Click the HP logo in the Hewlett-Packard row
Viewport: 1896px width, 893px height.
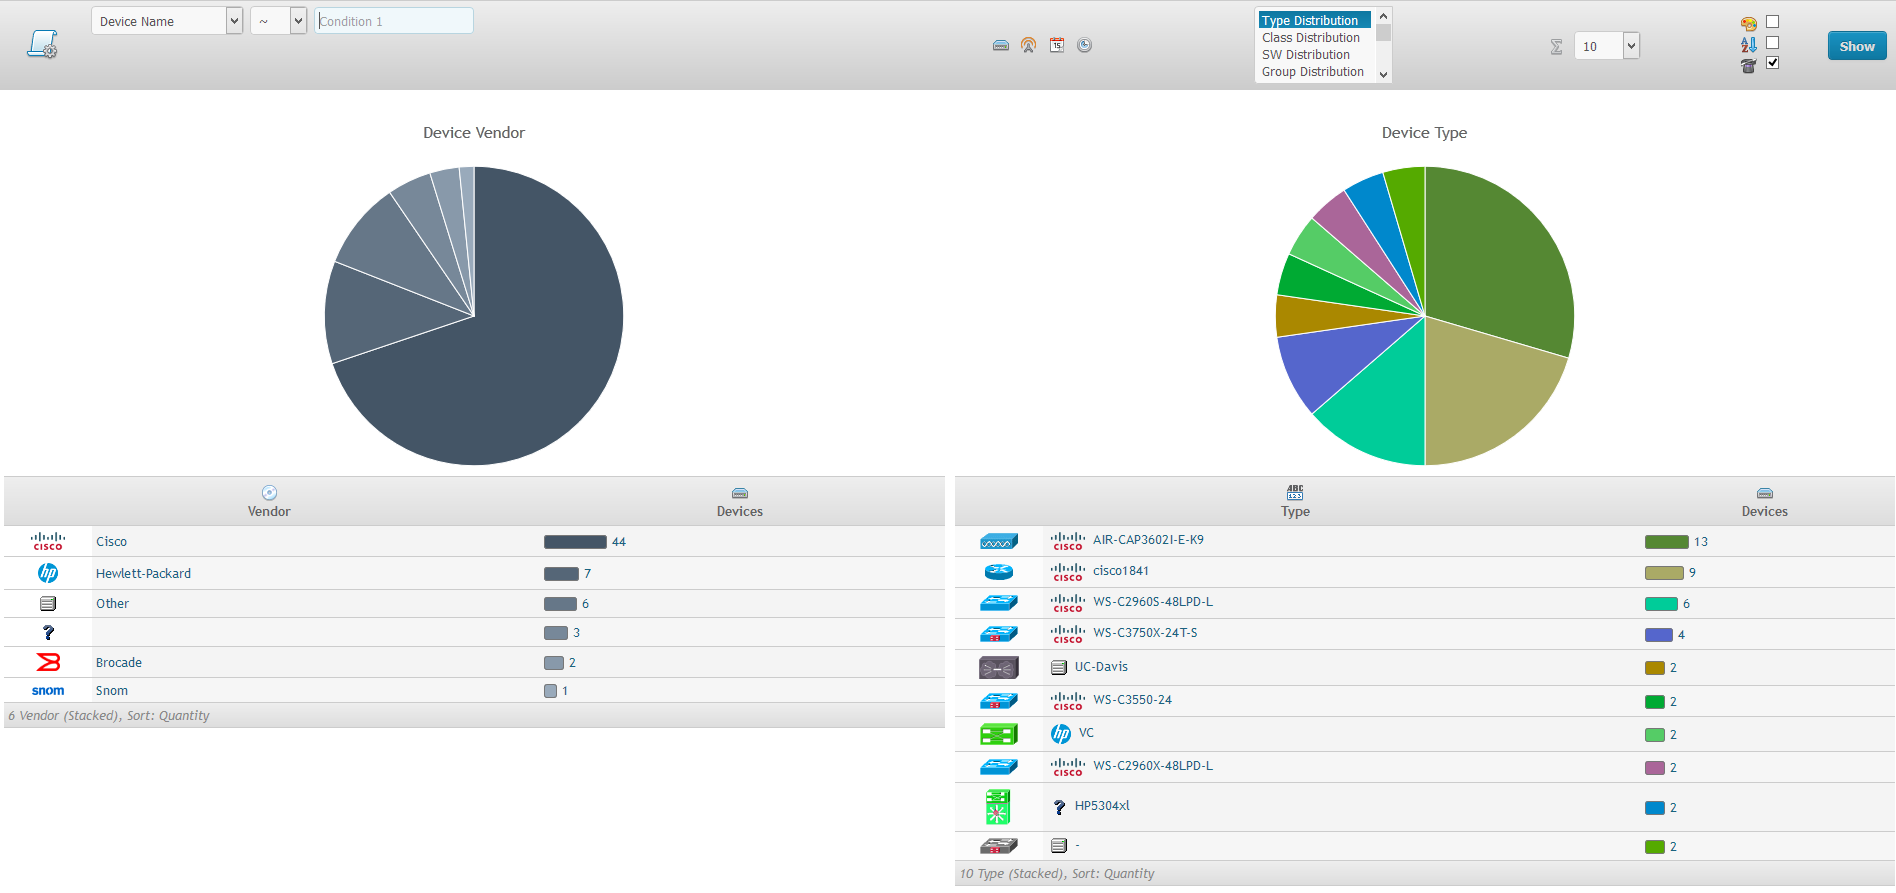pyautogui.click(x=48, y=573)
